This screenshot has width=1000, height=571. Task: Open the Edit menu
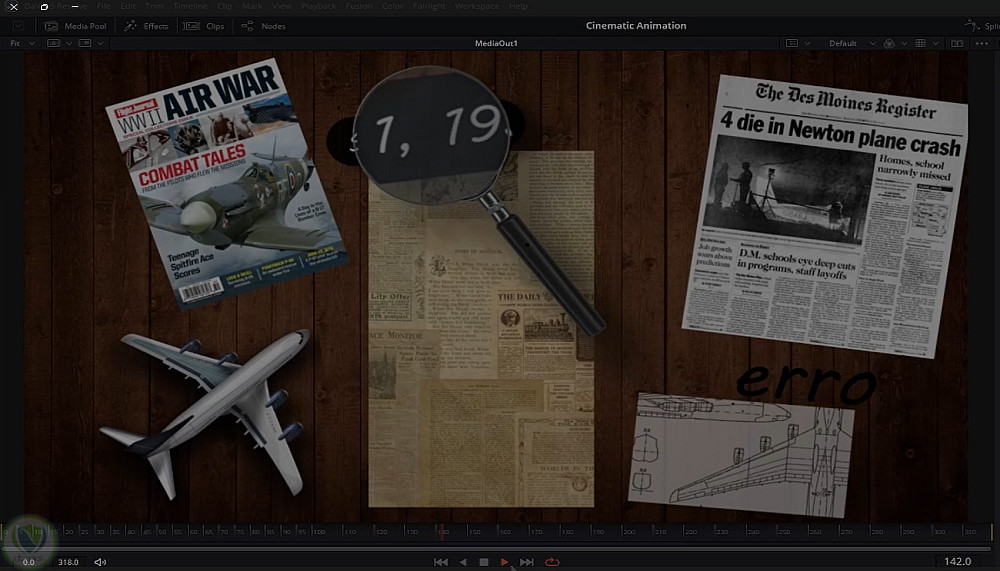[128, 6]
